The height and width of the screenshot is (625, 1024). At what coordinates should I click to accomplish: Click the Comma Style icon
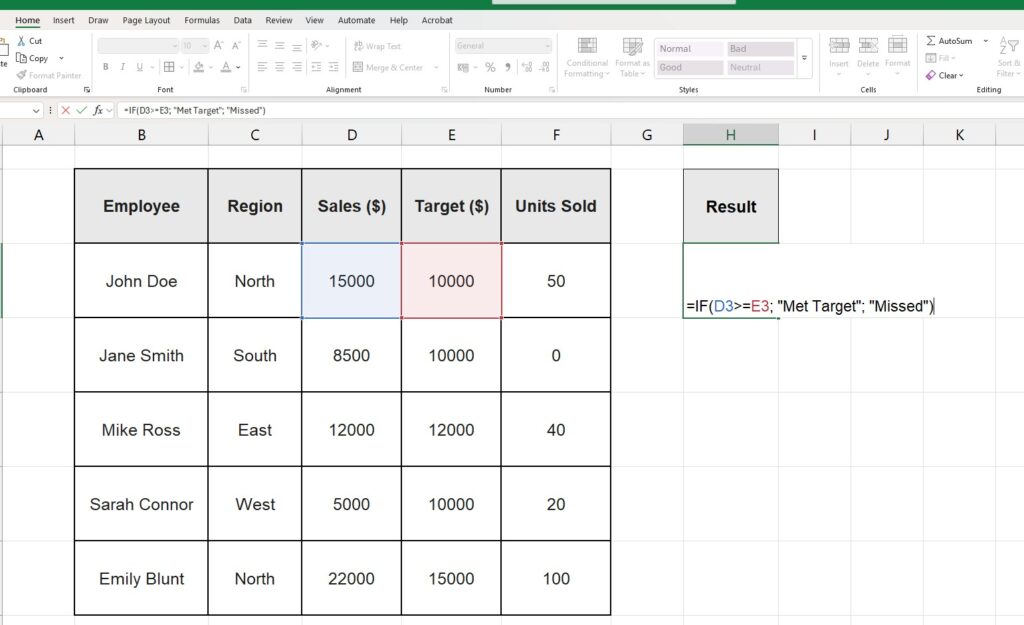point(508,67)
